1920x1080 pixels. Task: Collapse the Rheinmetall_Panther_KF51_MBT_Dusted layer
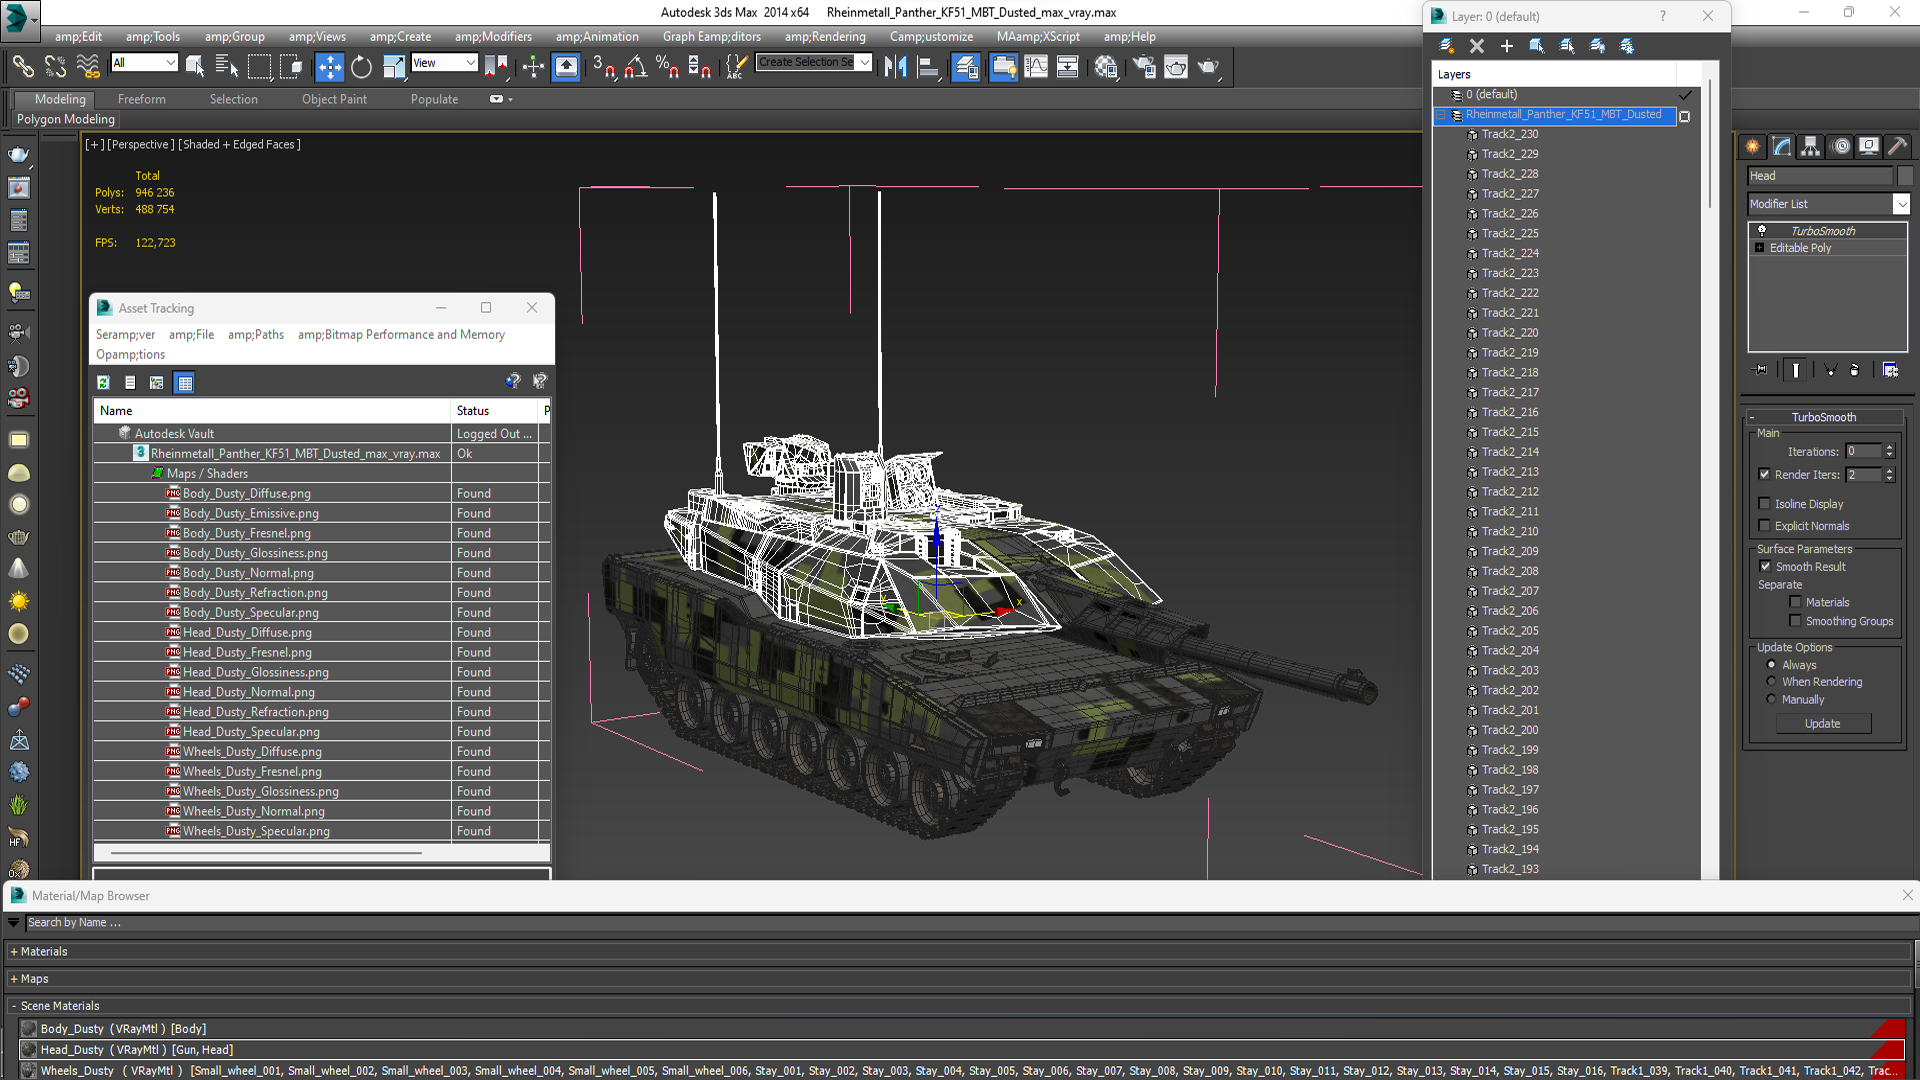point(1441,115)
